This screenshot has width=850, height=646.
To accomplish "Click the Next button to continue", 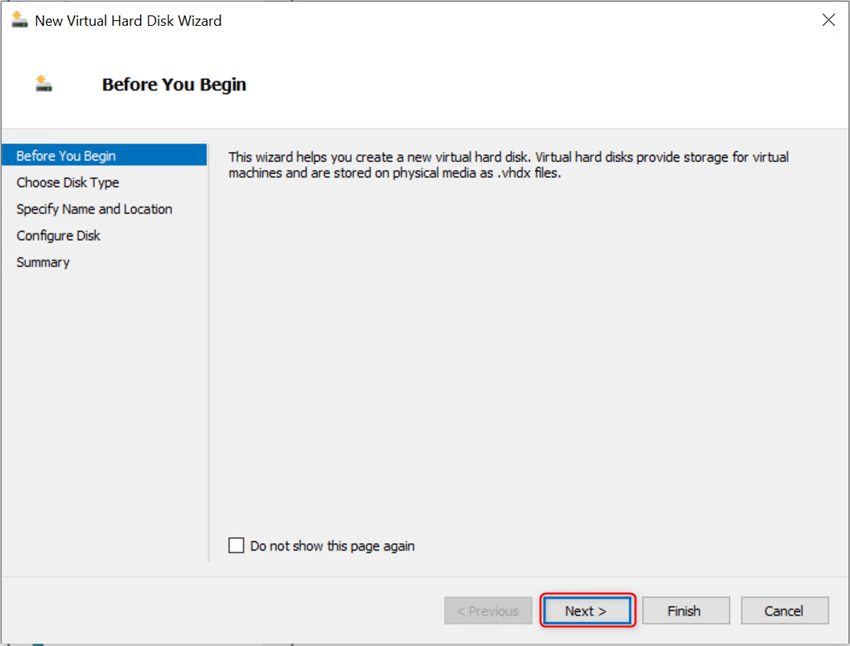I will (587, 610).
